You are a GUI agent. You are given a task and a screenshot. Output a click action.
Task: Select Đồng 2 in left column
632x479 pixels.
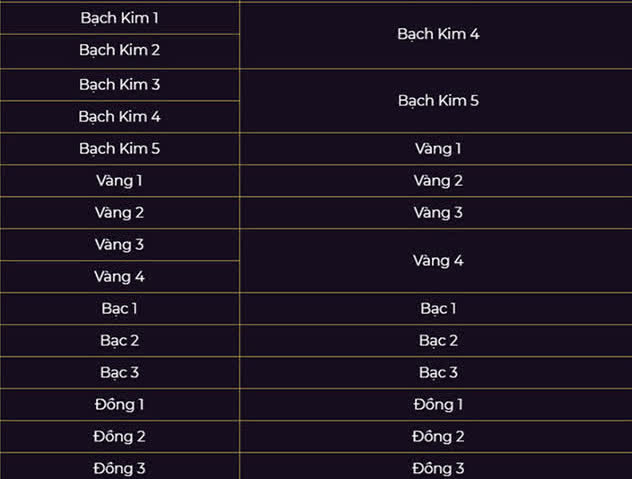coord(119,437)
